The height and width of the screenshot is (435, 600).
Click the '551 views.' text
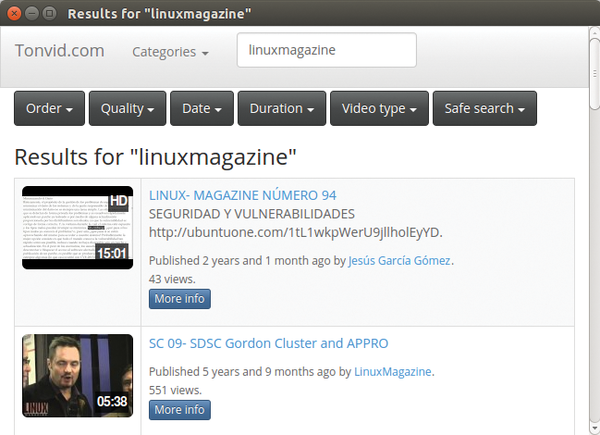pos(175,390)
